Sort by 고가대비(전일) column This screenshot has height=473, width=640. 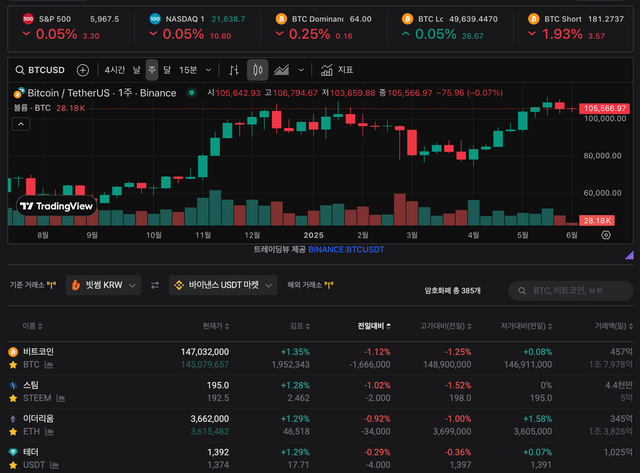446,326
